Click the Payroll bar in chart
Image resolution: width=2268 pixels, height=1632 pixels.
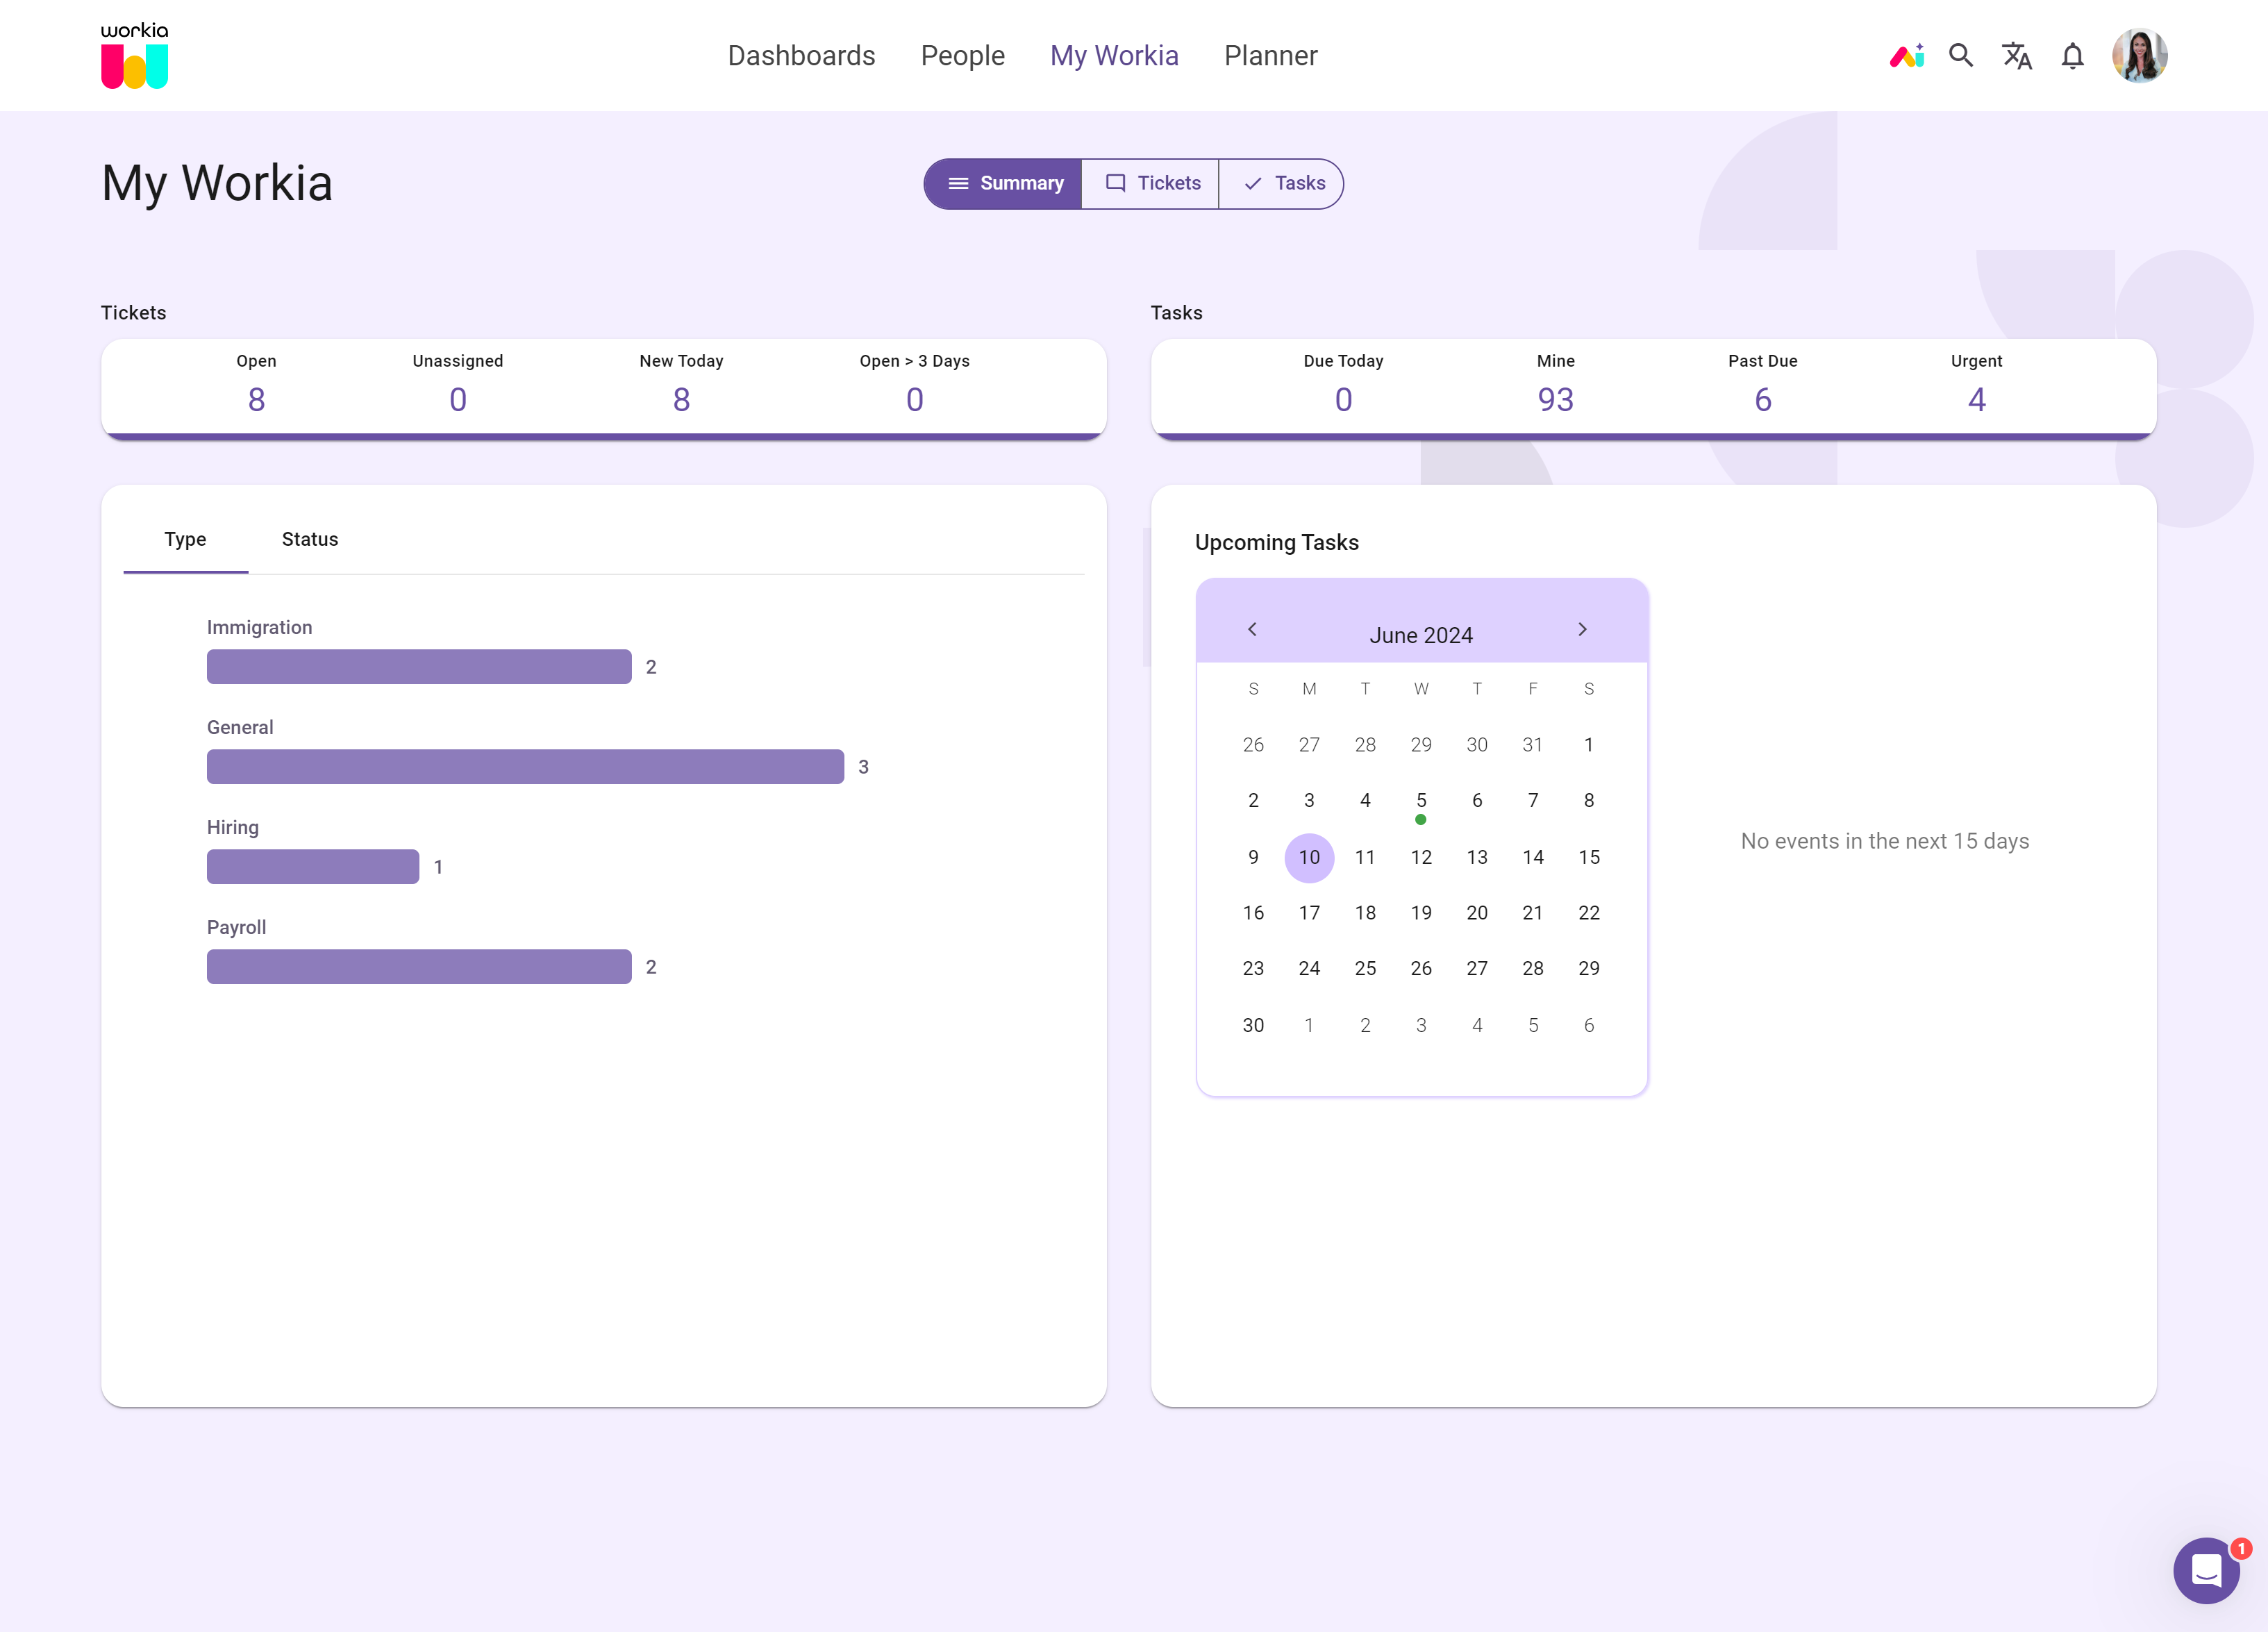(419, 967)
